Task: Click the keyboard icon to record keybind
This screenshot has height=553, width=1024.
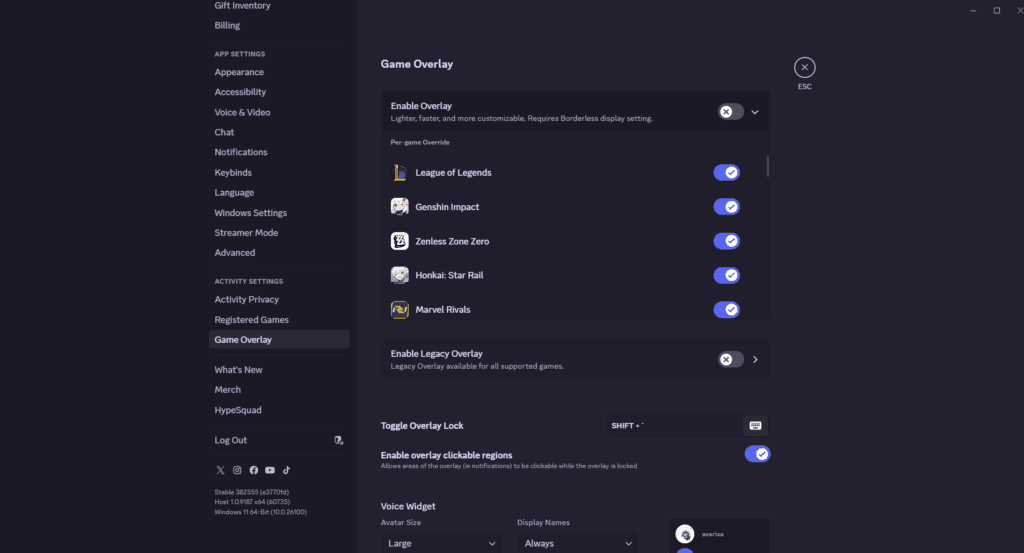Action: pyautogui.click(x=755, y=426)
